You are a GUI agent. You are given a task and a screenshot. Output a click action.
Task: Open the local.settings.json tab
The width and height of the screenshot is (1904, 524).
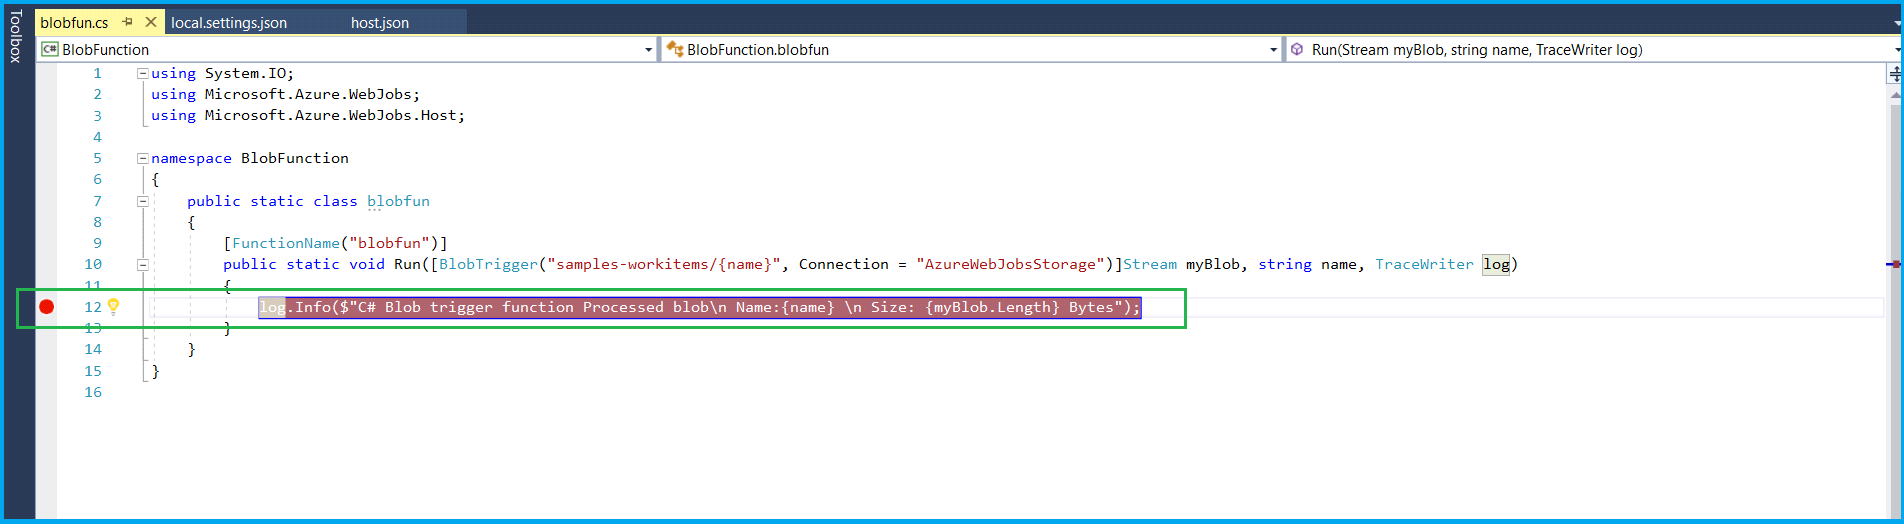click(229, 22)
